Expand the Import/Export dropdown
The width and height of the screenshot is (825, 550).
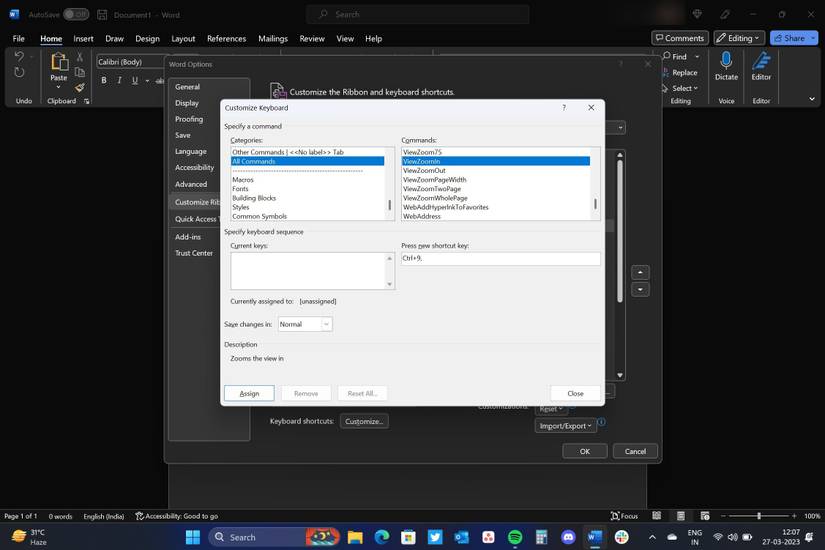click(x=565, y=425)
